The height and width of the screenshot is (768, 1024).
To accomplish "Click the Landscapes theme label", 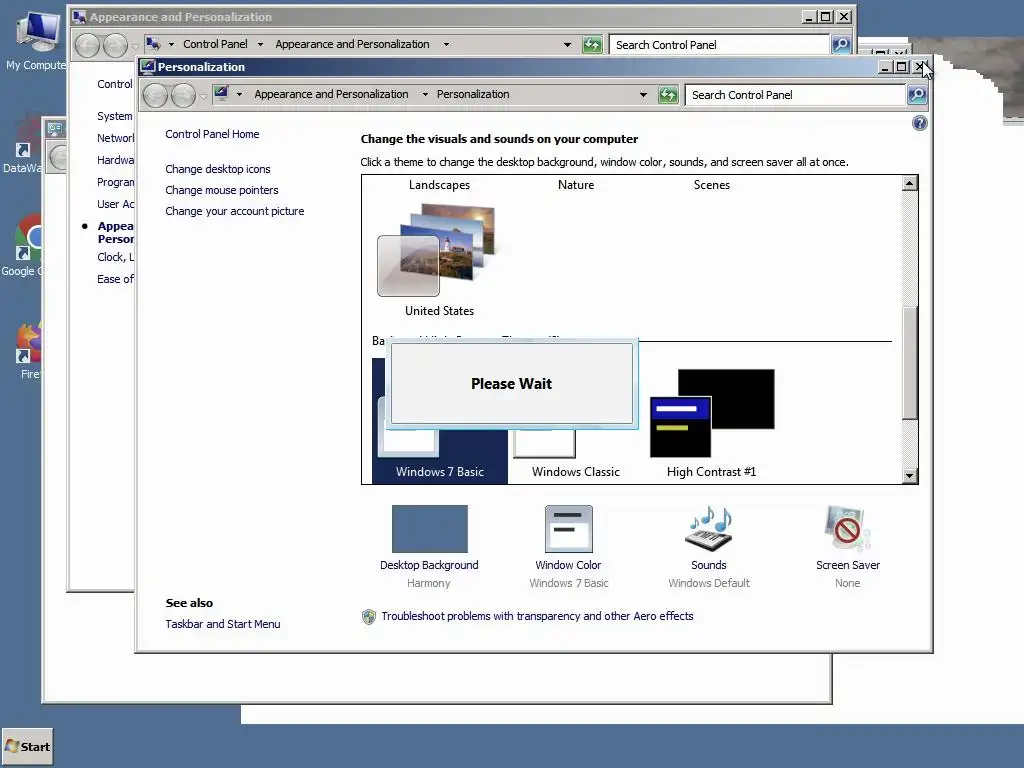I will pyautogui.click(x=440, y=185).
